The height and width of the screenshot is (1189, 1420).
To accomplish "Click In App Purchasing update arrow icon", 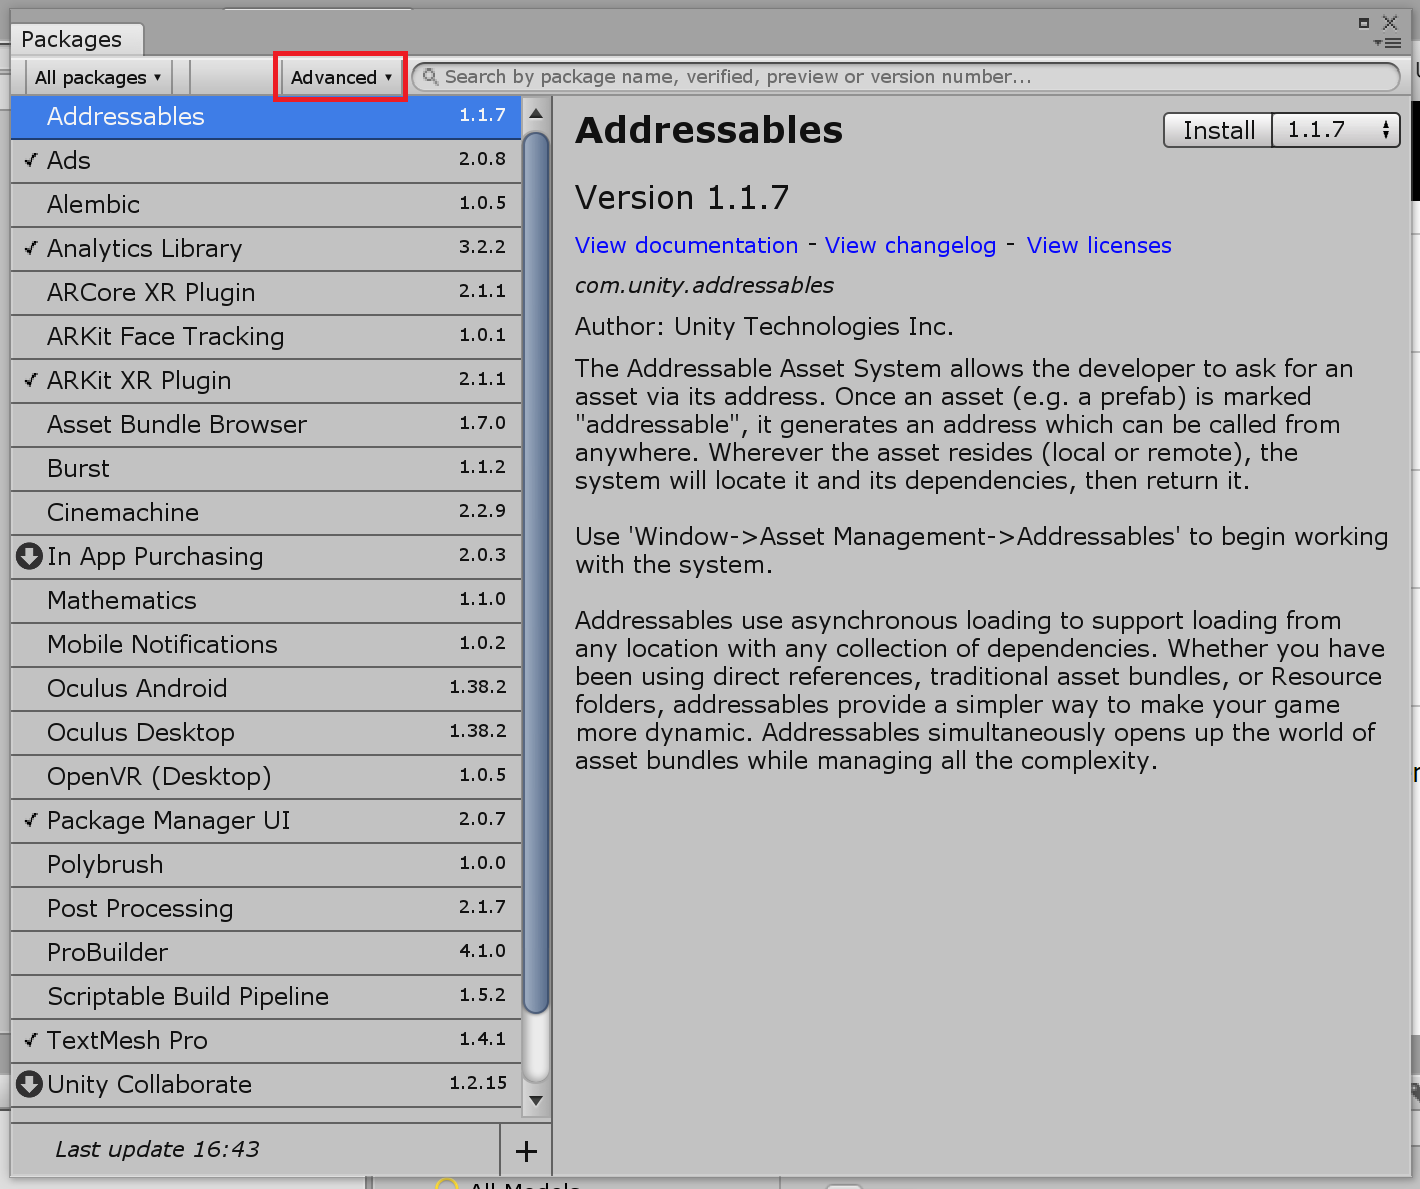I will pos(29,556).
